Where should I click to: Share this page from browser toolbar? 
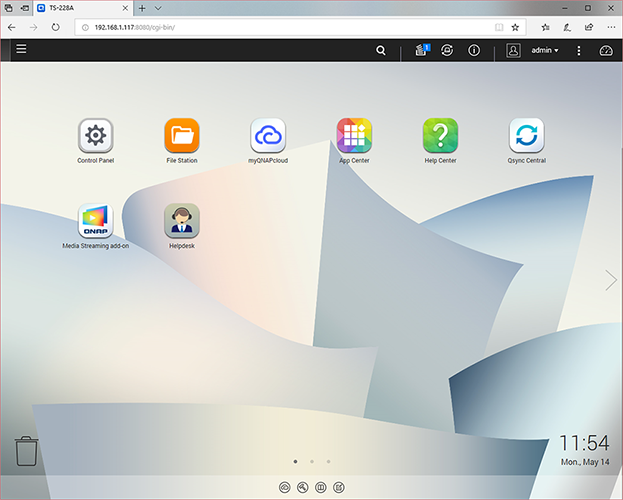click(x=589, y=27)
